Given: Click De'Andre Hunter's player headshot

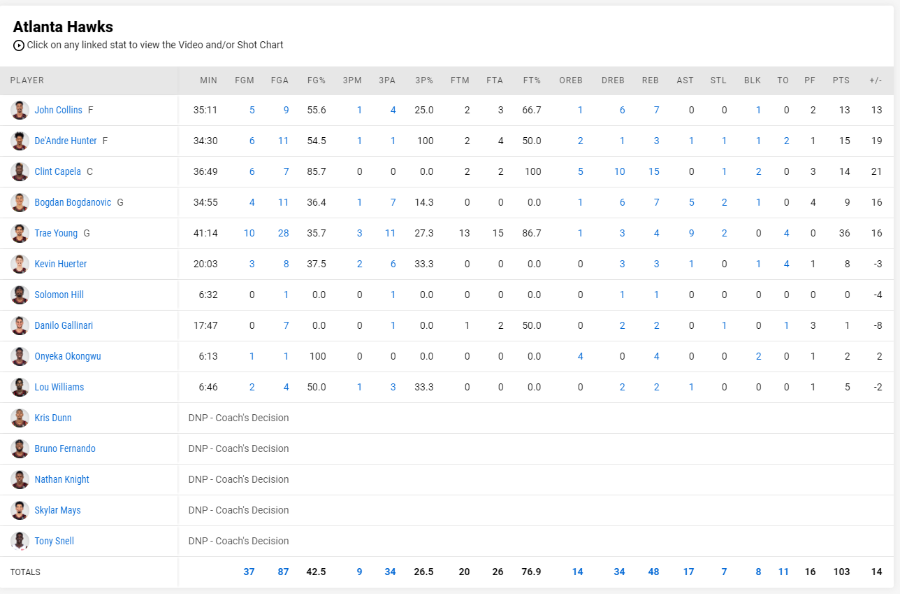Looking at the screenshot, I should click(20, 141).
